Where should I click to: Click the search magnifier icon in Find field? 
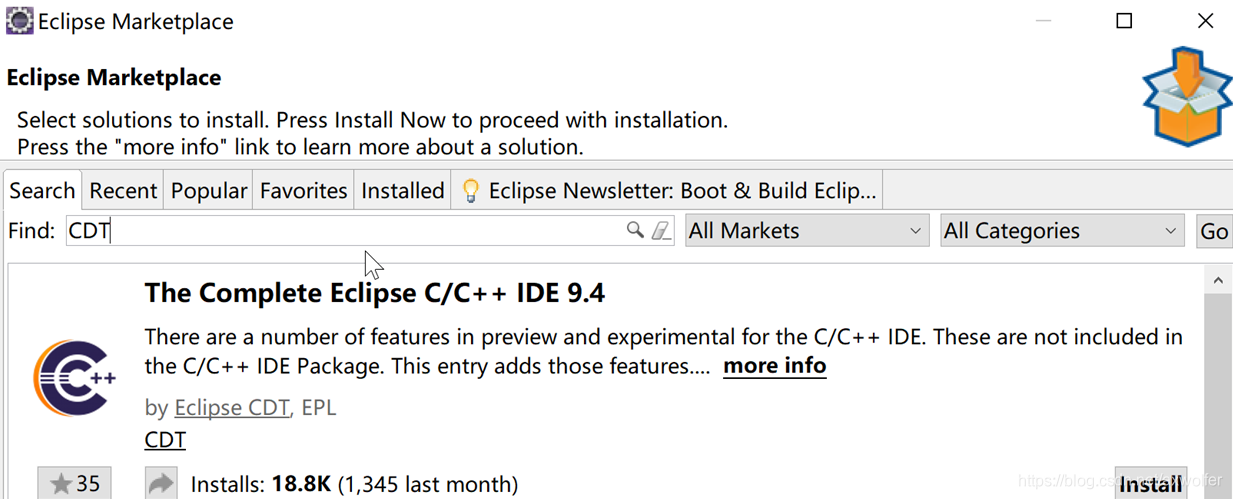[x=634, y=230]
